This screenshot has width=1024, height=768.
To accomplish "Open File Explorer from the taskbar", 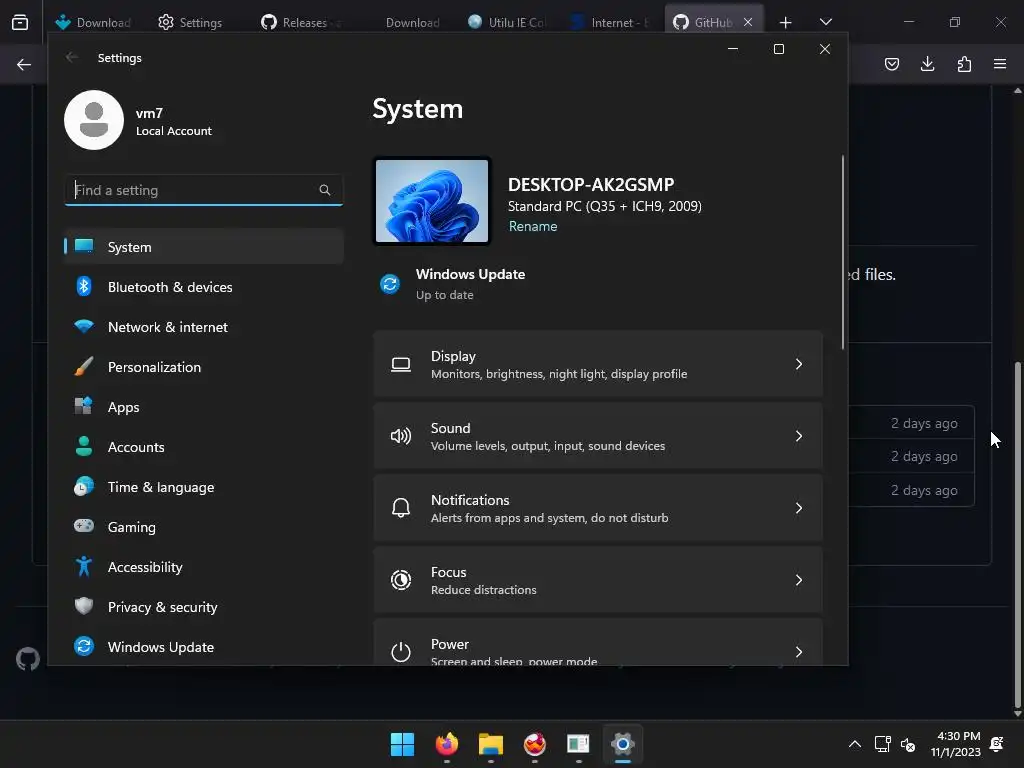I will point(490,744).
